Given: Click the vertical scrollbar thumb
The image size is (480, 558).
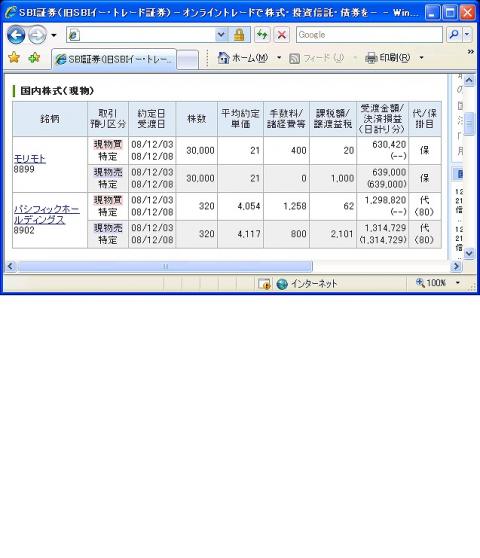Looking at the screenshot, I should pyautogui.click(x=469, y=124).
